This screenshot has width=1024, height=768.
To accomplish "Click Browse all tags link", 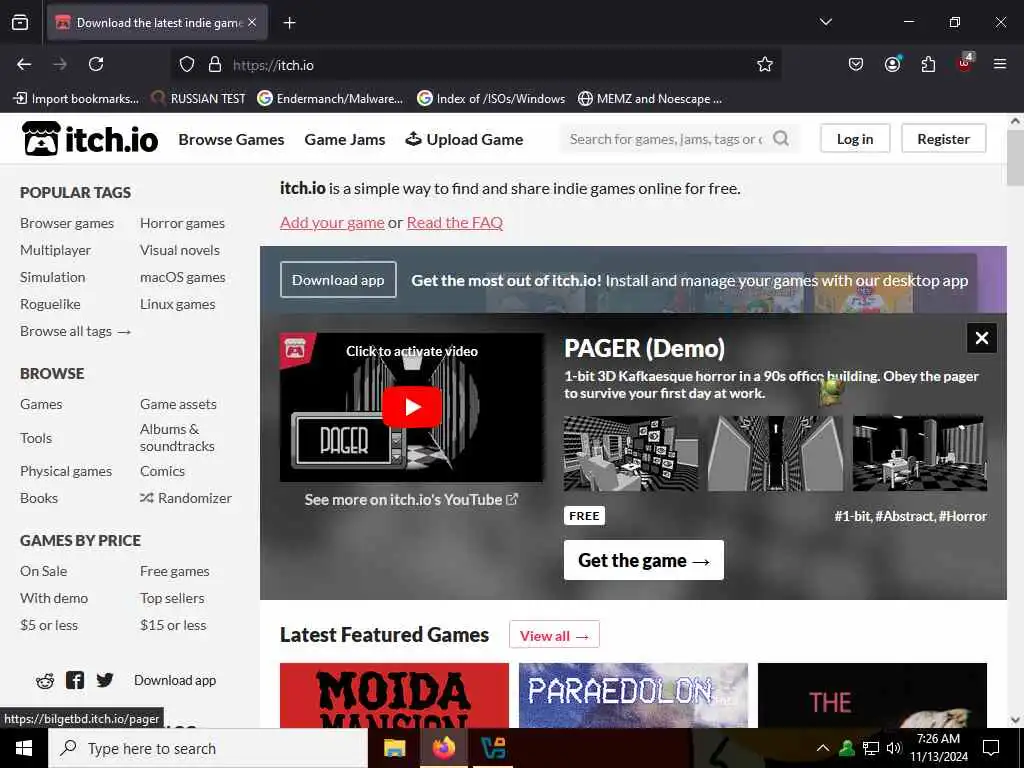I will point(76,331).
